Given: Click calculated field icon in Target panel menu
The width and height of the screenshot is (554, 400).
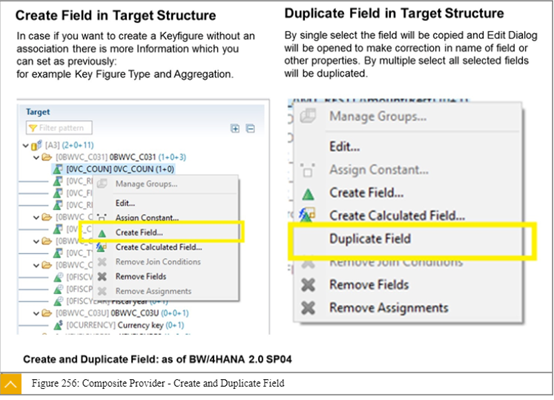Looking at the screenshot, I should (101, 247).
